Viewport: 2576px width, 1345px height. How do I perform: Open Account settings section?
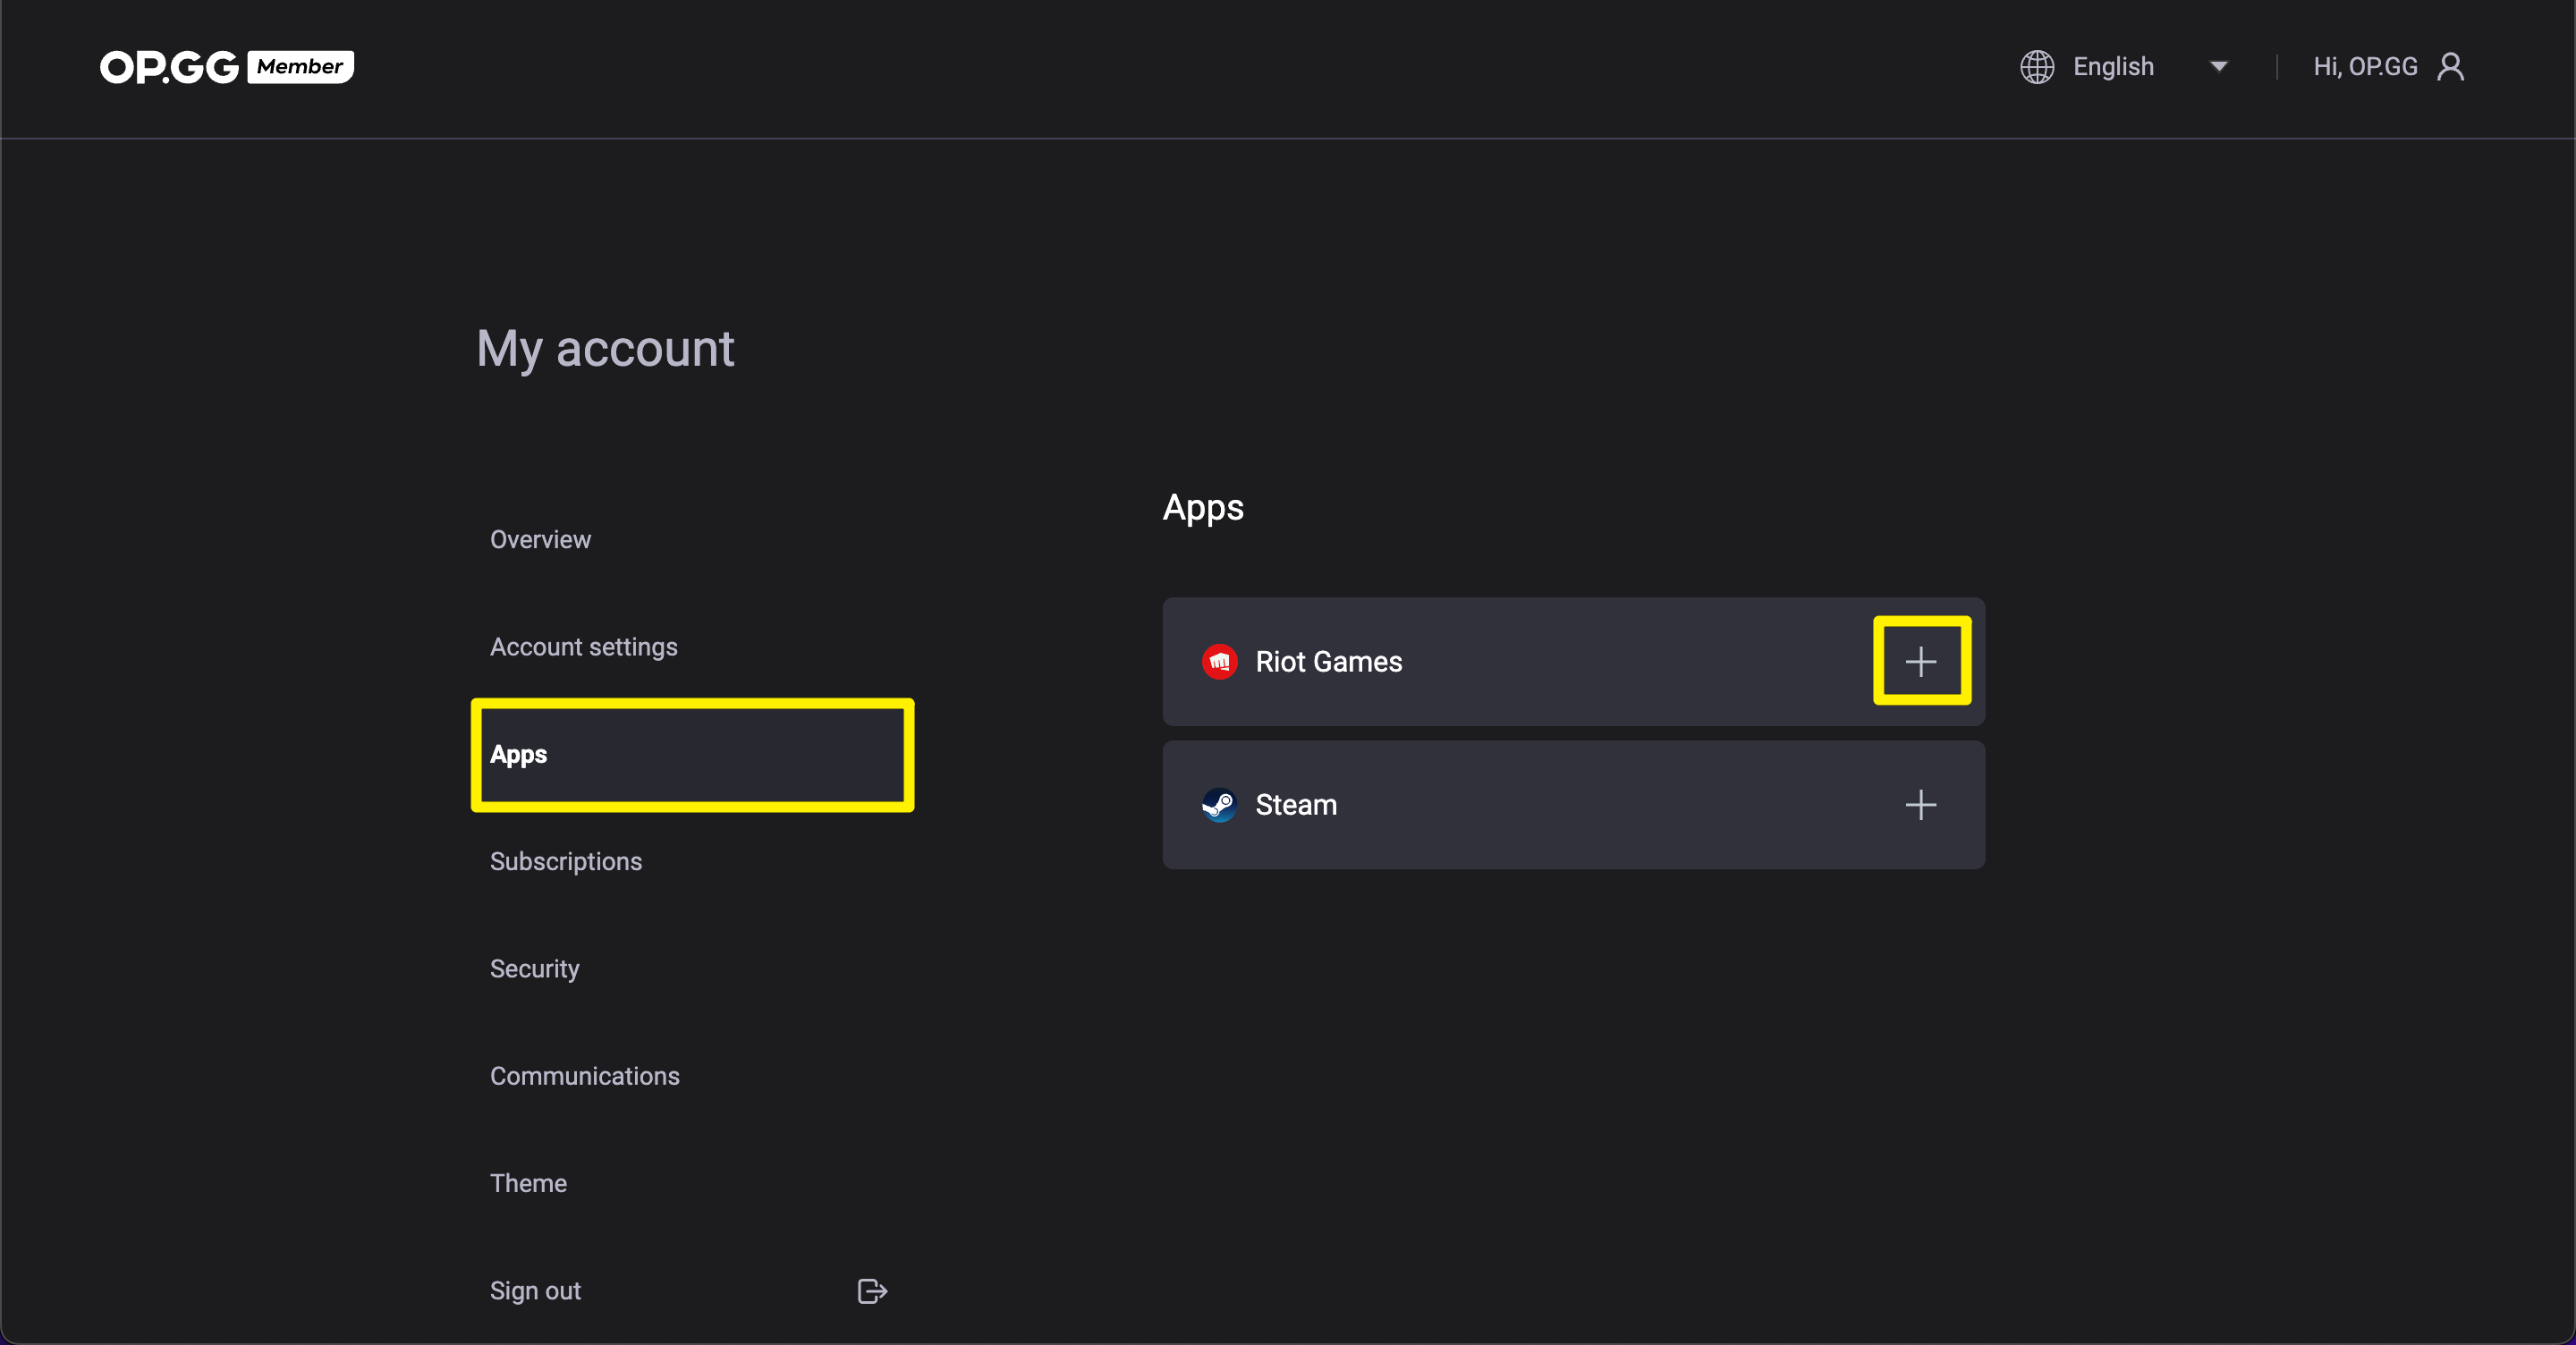(x=583, y=647)
